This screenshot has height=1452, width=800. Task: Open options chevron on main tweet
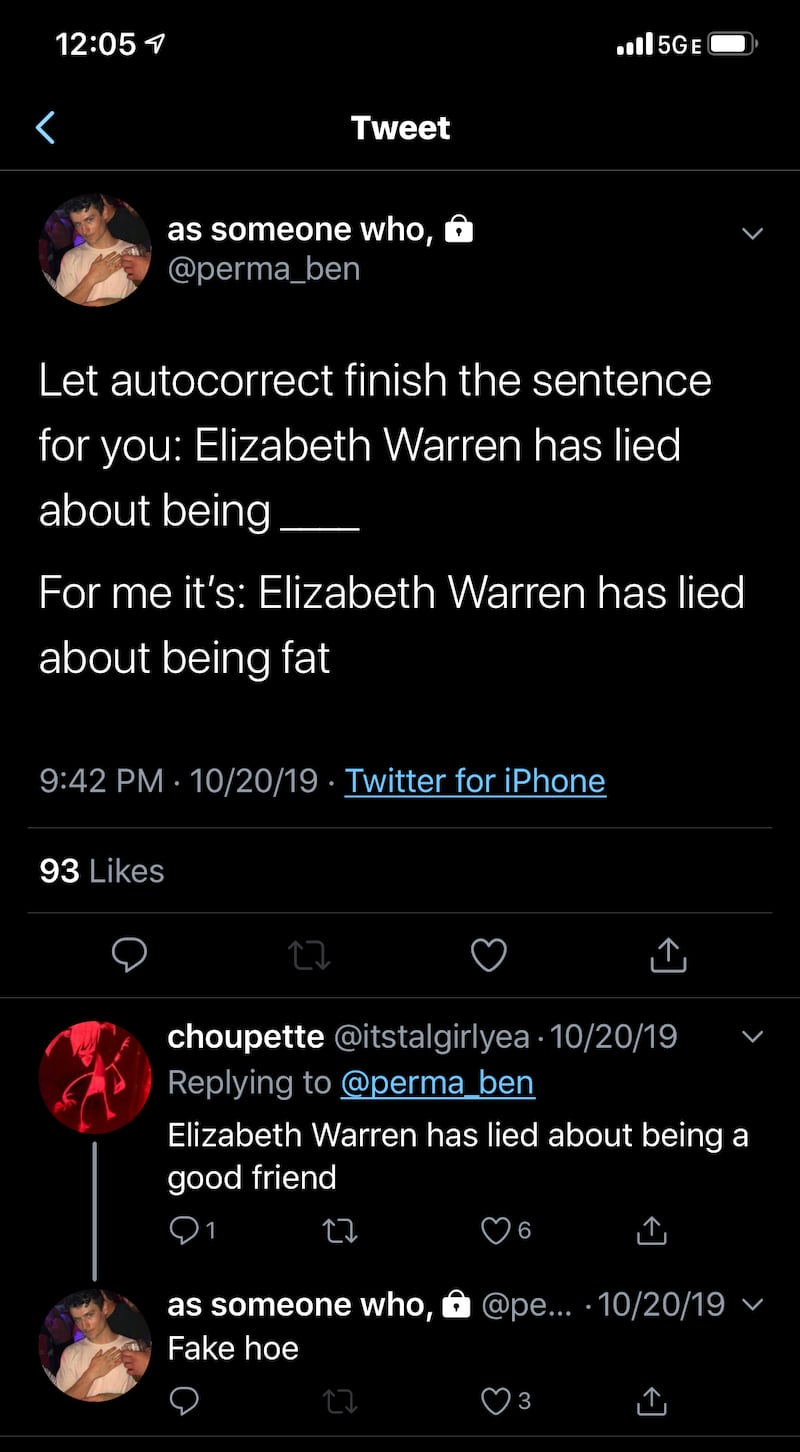(x=752, y=234)
